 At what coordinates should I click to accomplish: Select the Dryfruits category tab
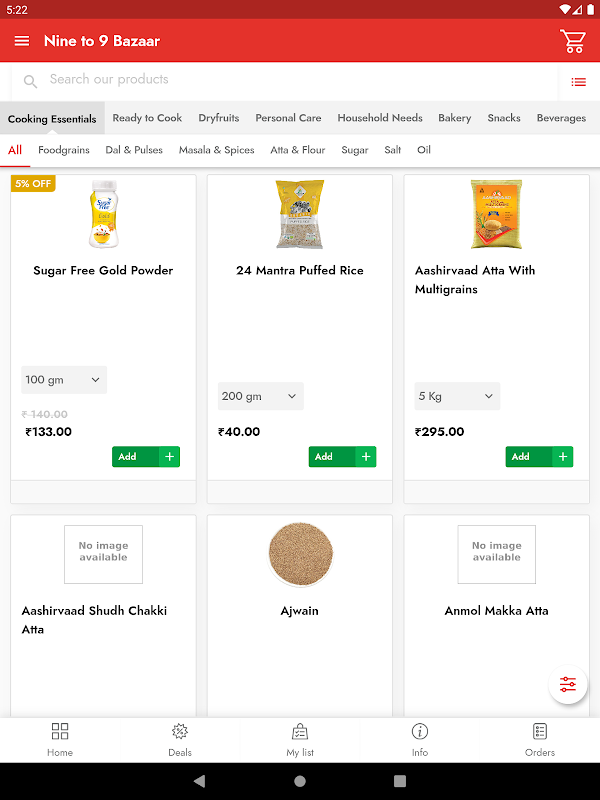[x=219, y=118]
